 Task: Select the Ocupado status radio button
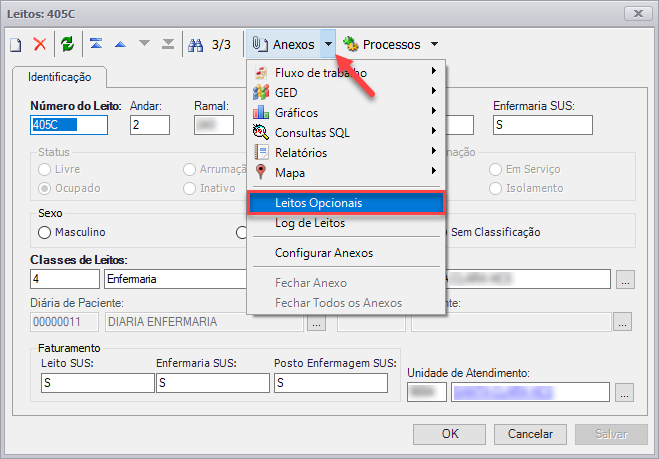[45, 188]
